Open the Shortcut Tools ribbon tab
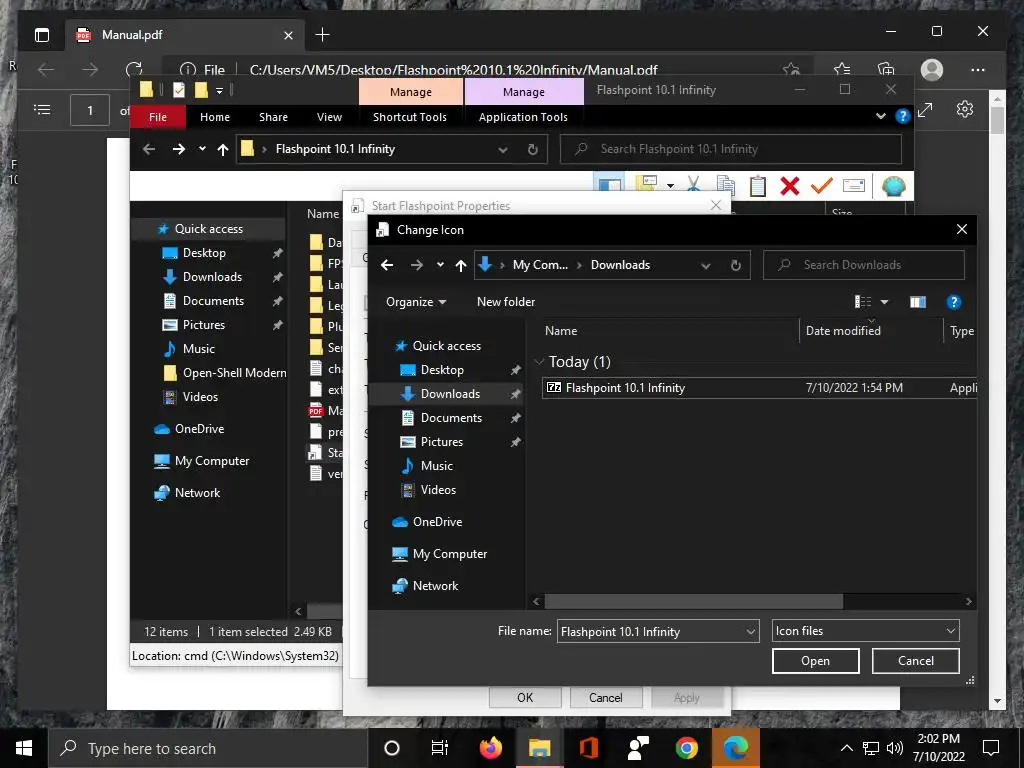The width and height of the screenshot is (1024, 768). (409, 117)
